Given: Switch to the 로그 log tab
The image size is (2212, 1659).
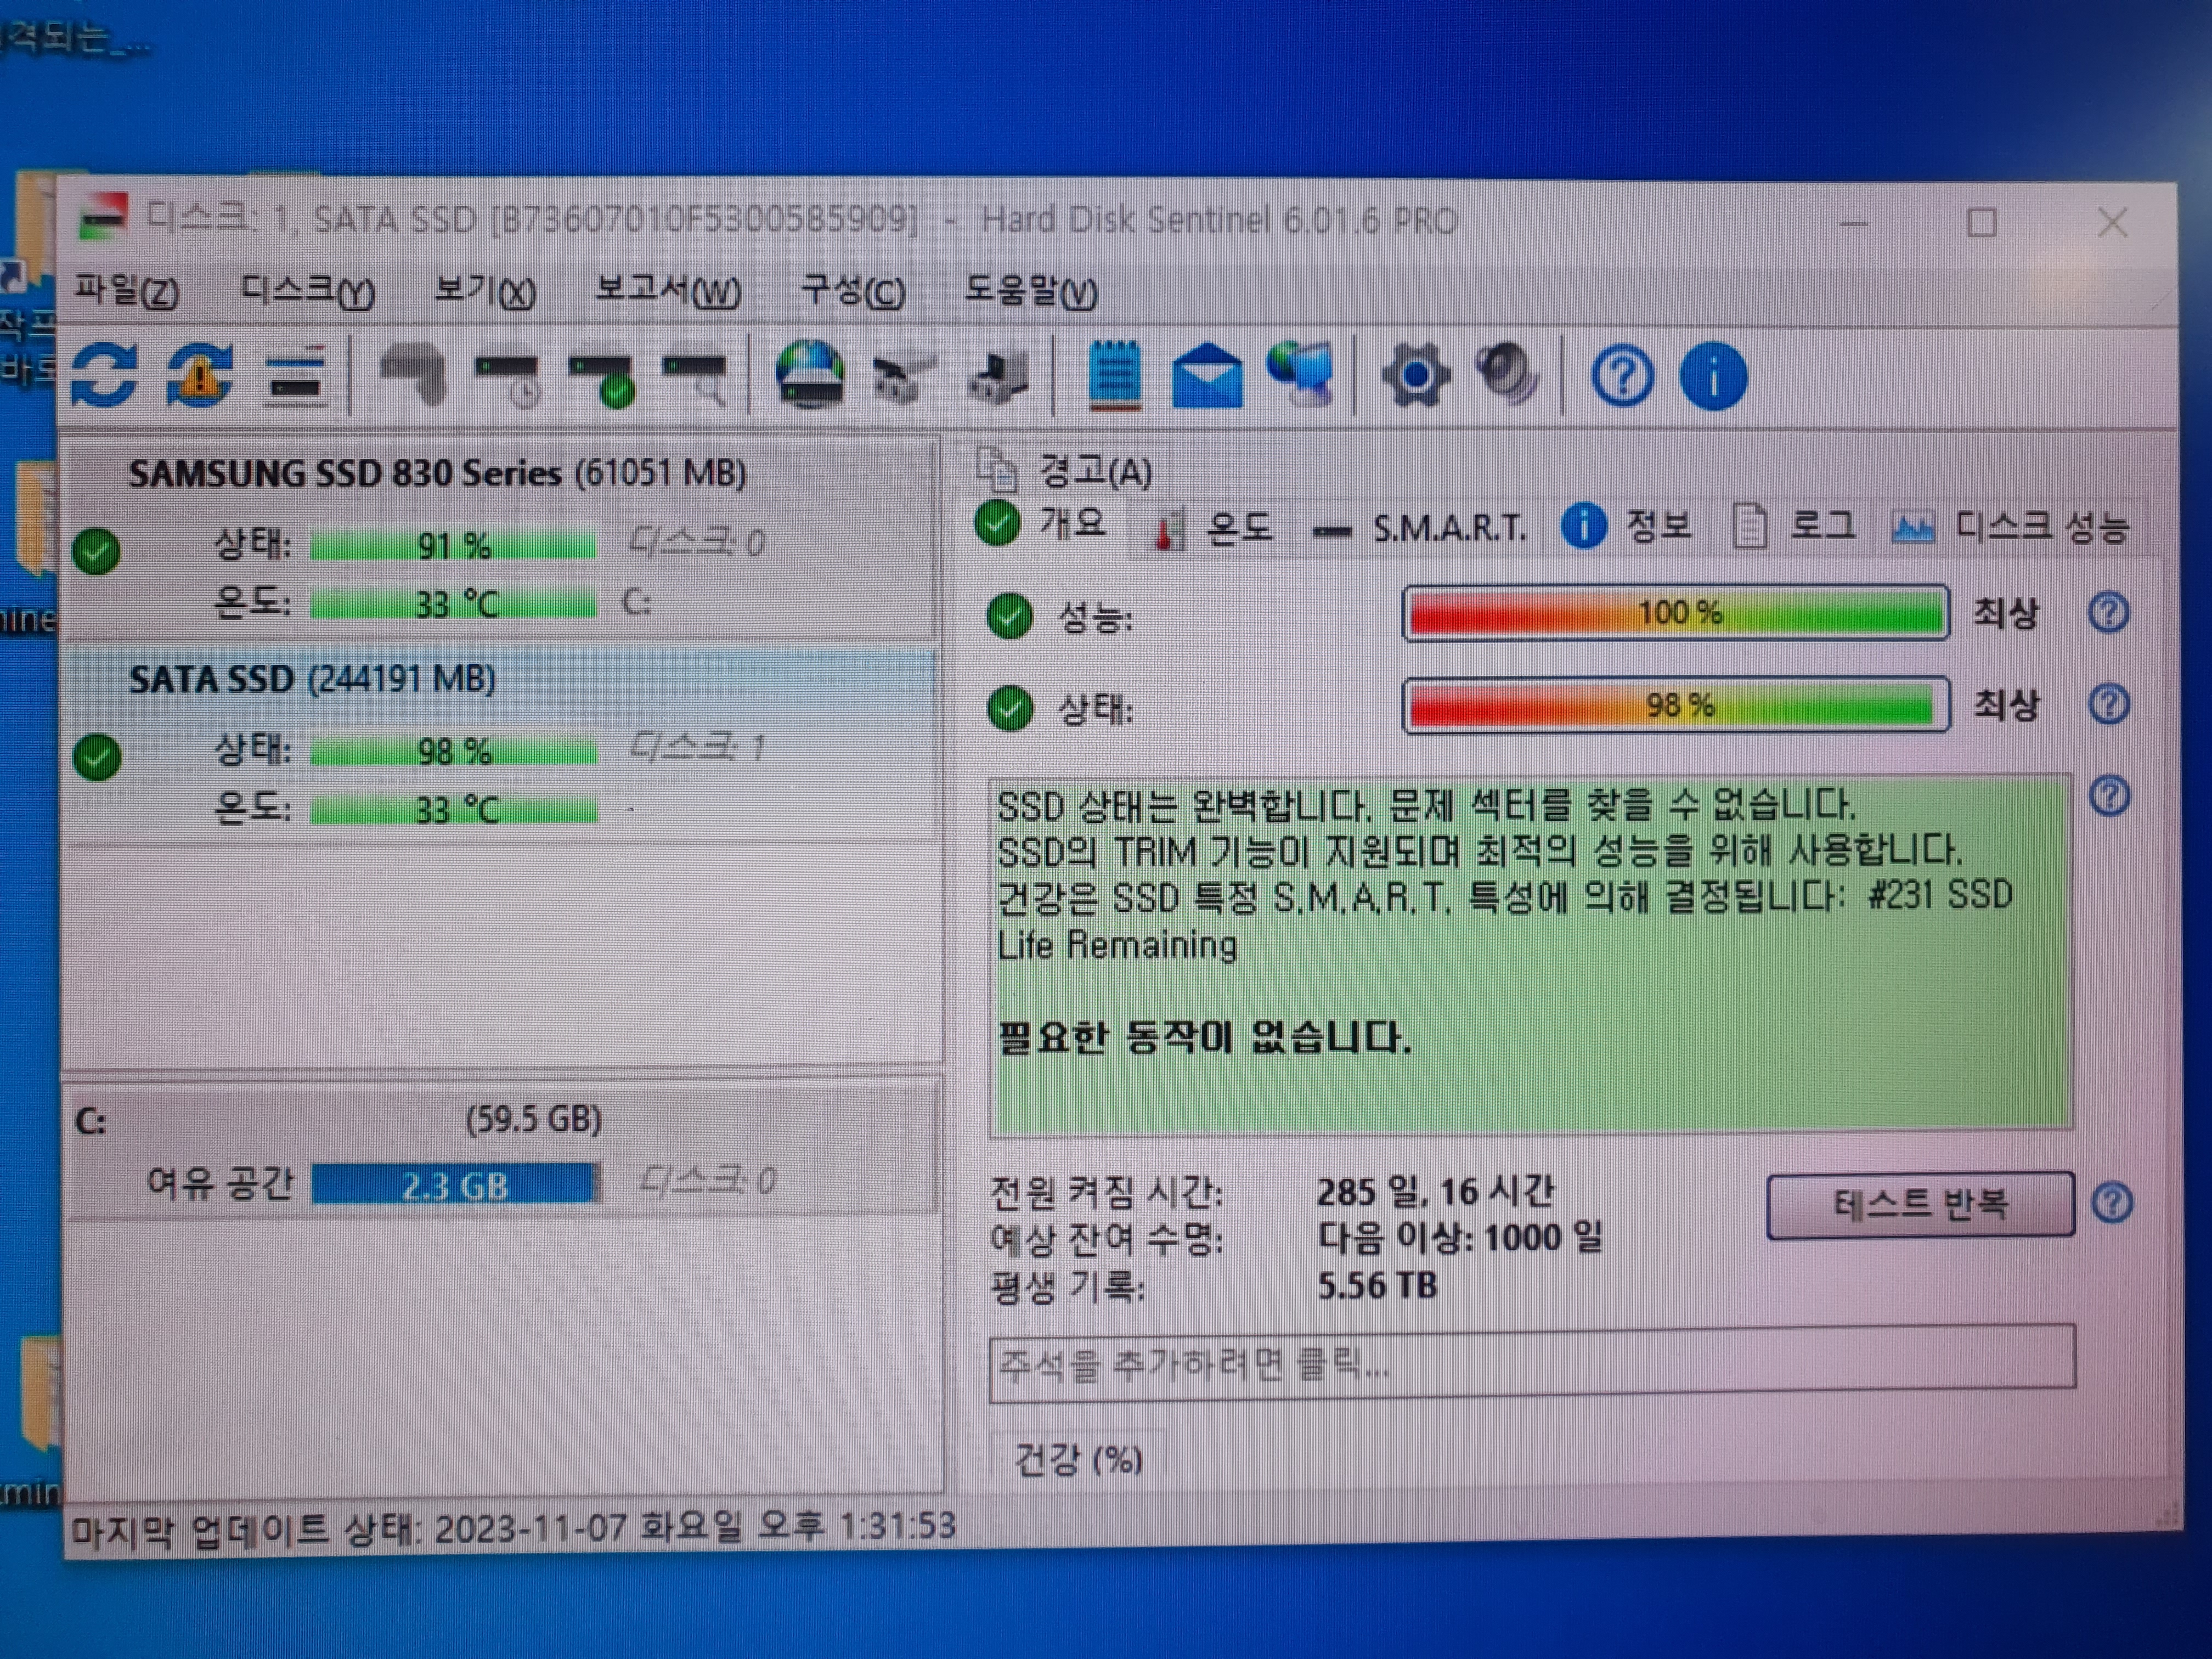Looking at the screenshot, I should (x=1794, y=526).
